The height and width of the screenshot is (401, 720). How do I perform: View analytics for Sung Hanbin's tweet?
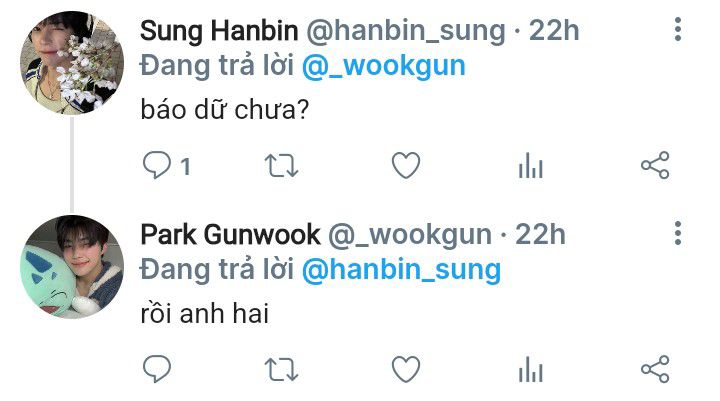click(x=531, y=165)
